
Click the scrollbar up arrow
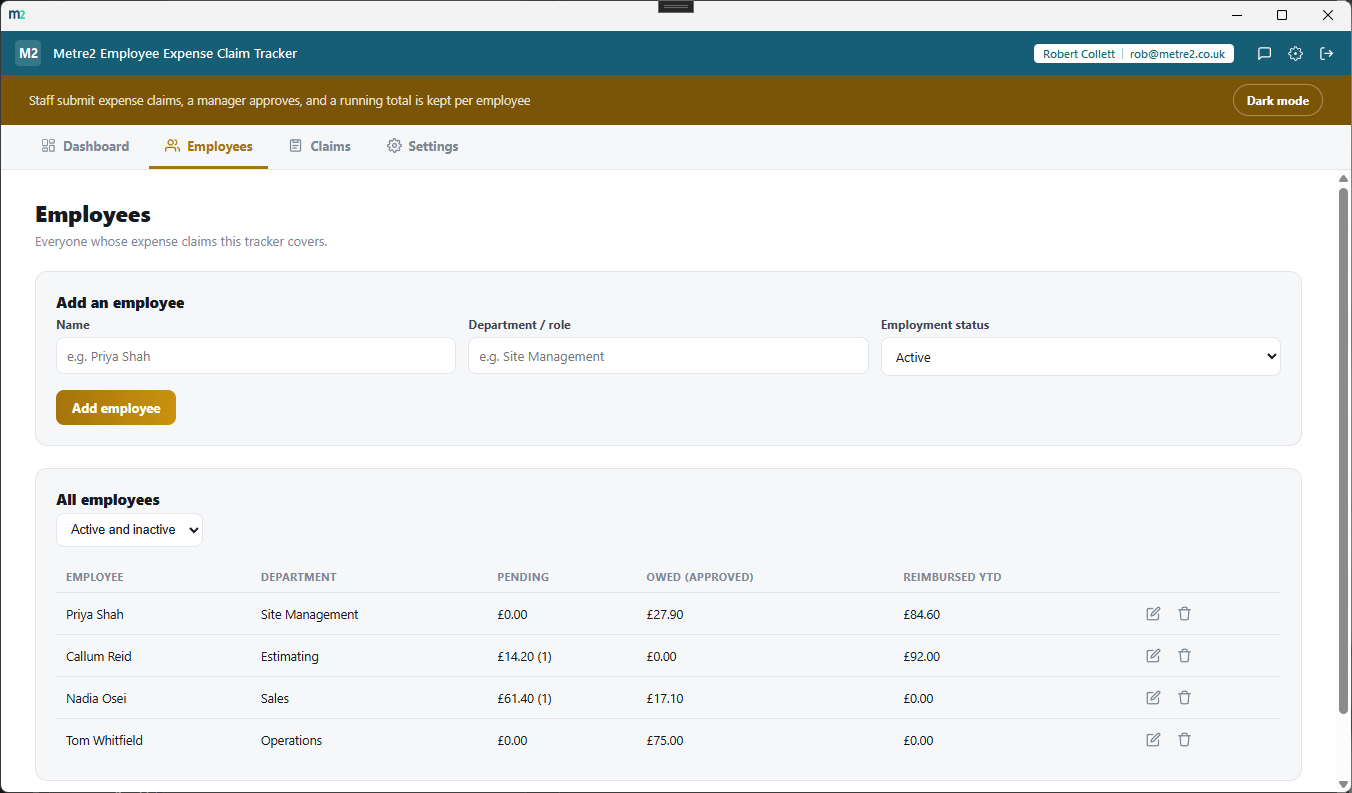click(x=1343, y=179)
